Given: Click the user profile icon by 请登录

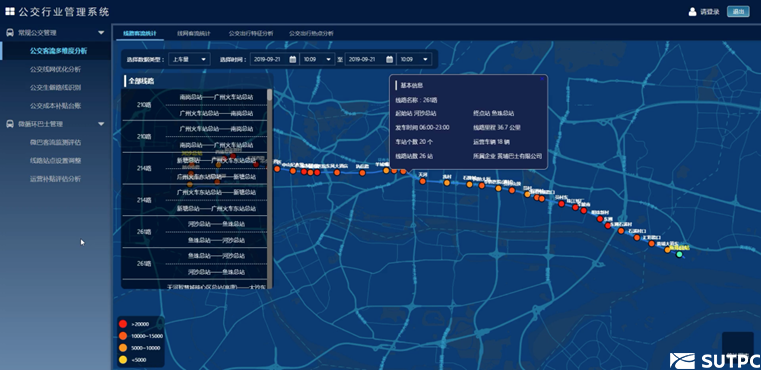Looking at the screenshot, I should tap(693, 12).
